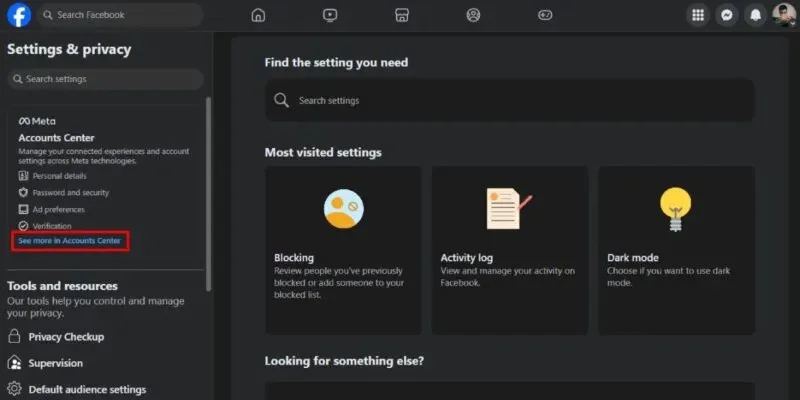
Task: Click 'Most visited settings' heading
Action: (x=323, y=153)
